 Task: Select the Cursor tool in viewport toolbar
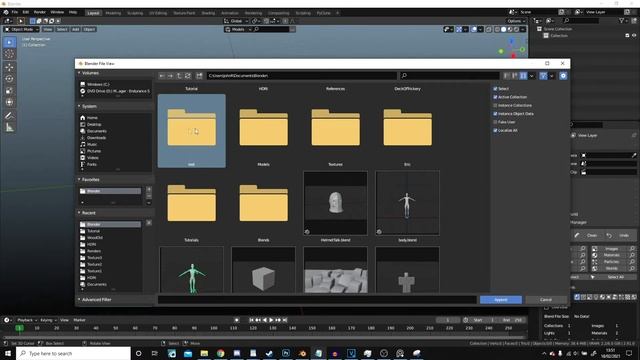(x=9, y=54)
